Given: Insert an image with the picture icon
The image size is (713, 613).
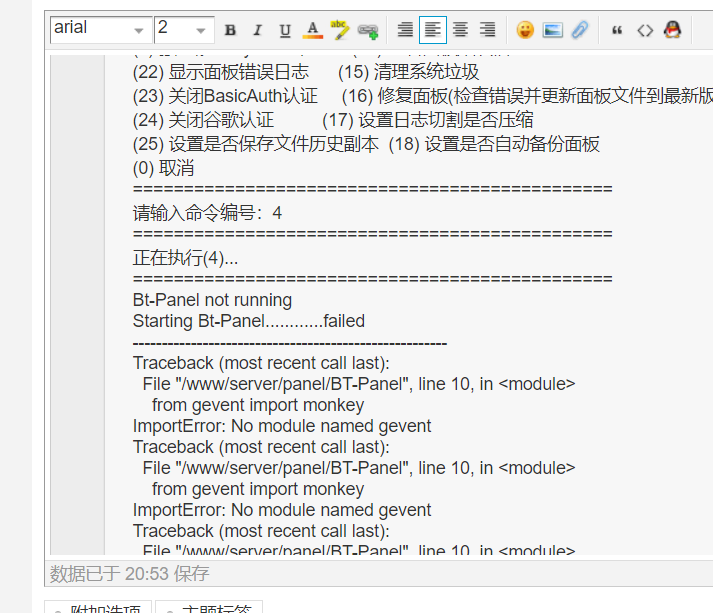Looking at the screenshot, I should tap(552, 30).
